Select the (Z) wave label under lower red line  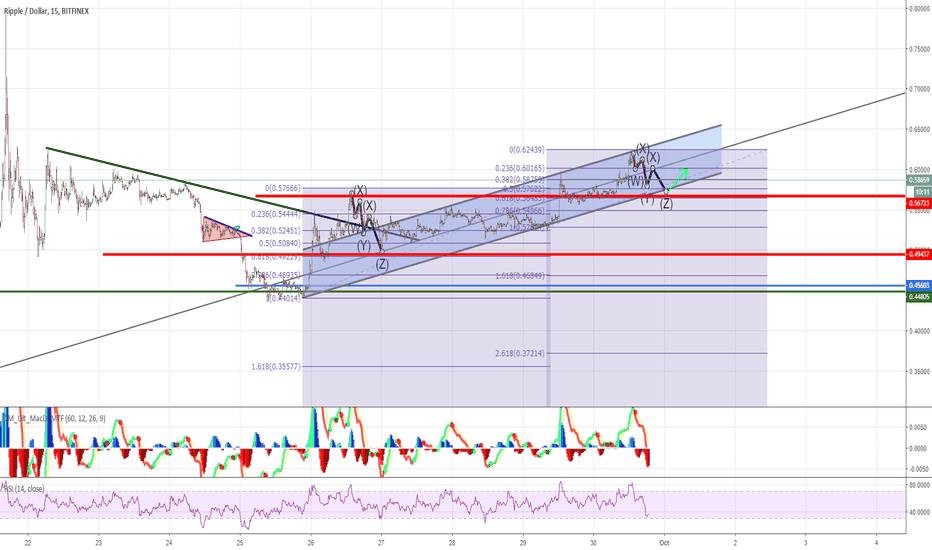click(x=382, y=265)
